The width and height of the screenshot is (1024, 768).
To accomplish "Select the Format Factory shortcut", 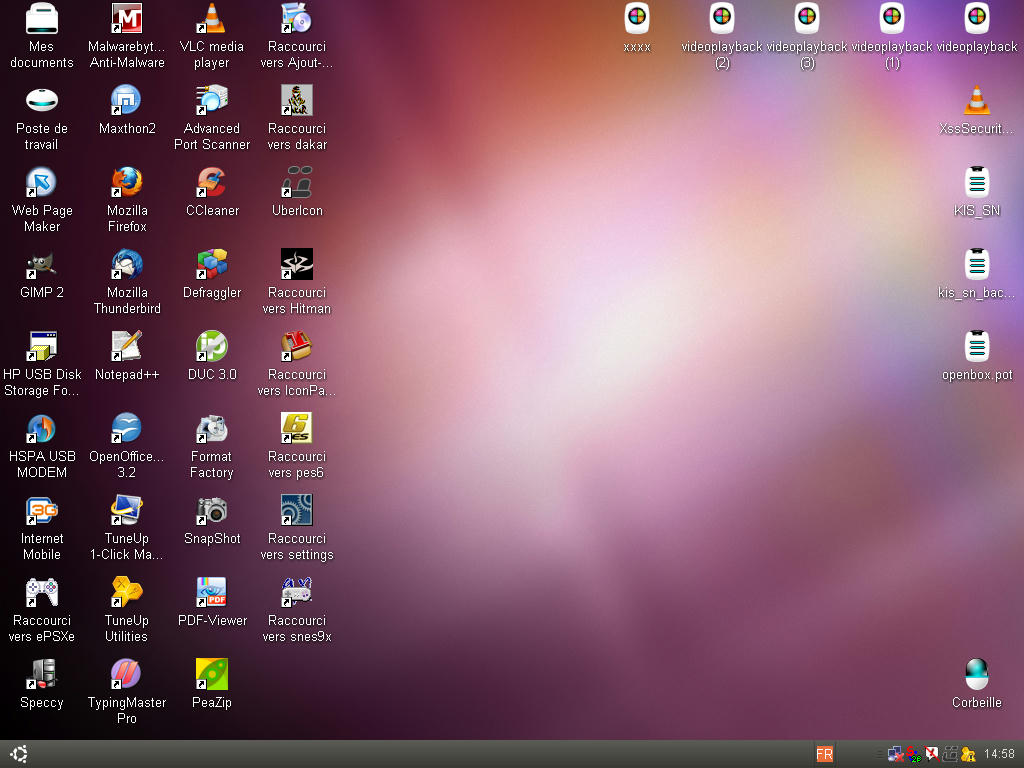I will pos(212,428).
